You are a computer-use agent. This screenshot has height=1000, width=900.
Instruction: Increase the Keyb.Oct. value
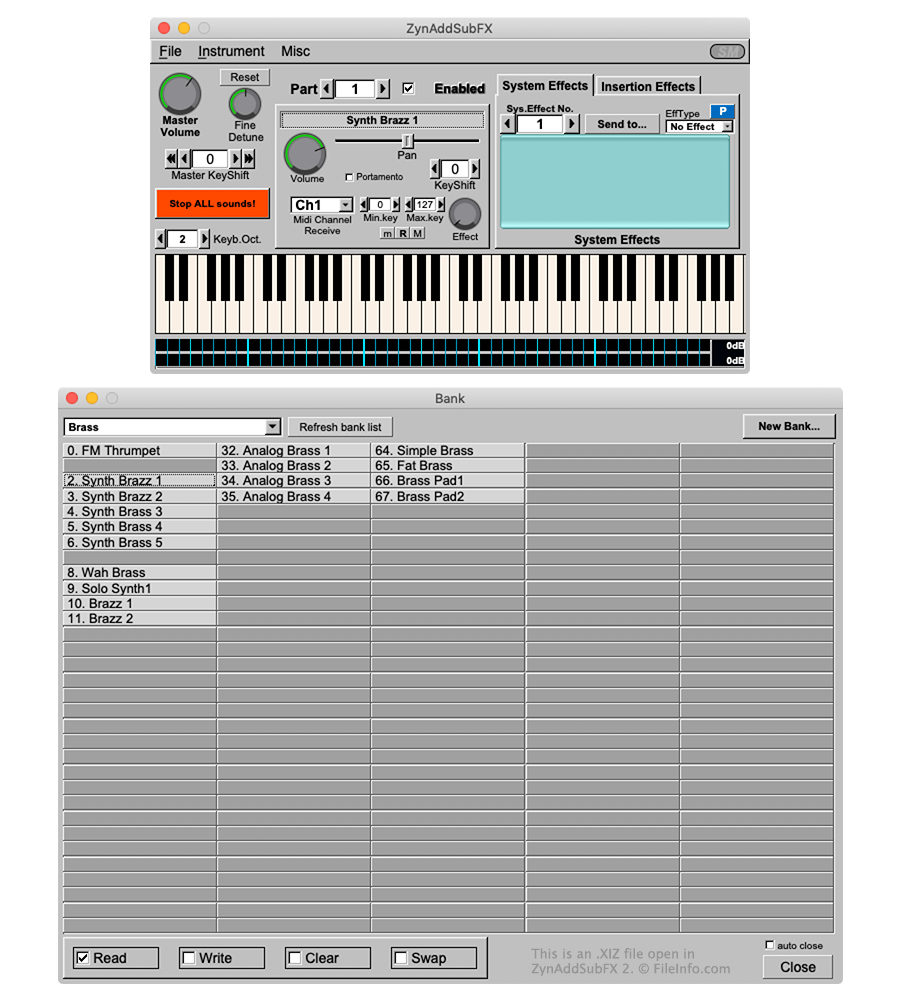204,239
